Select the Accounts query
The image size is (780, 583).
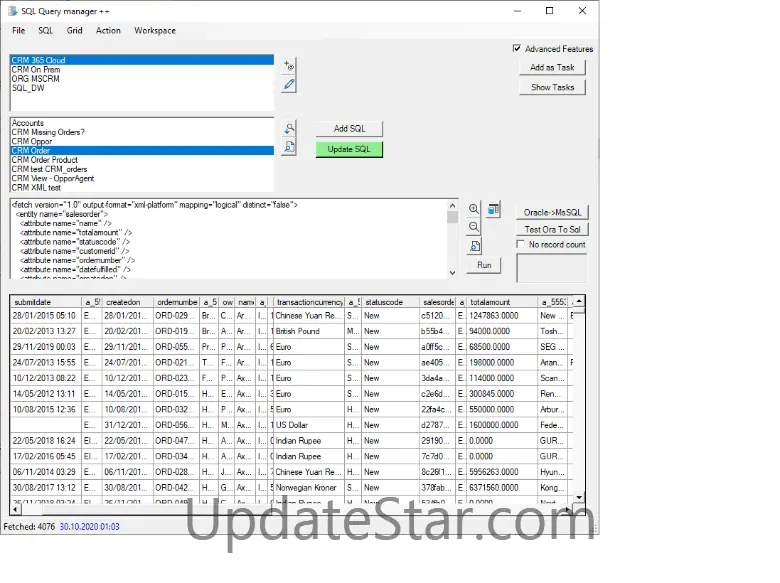pyautogui.click(x=142, y=123)
